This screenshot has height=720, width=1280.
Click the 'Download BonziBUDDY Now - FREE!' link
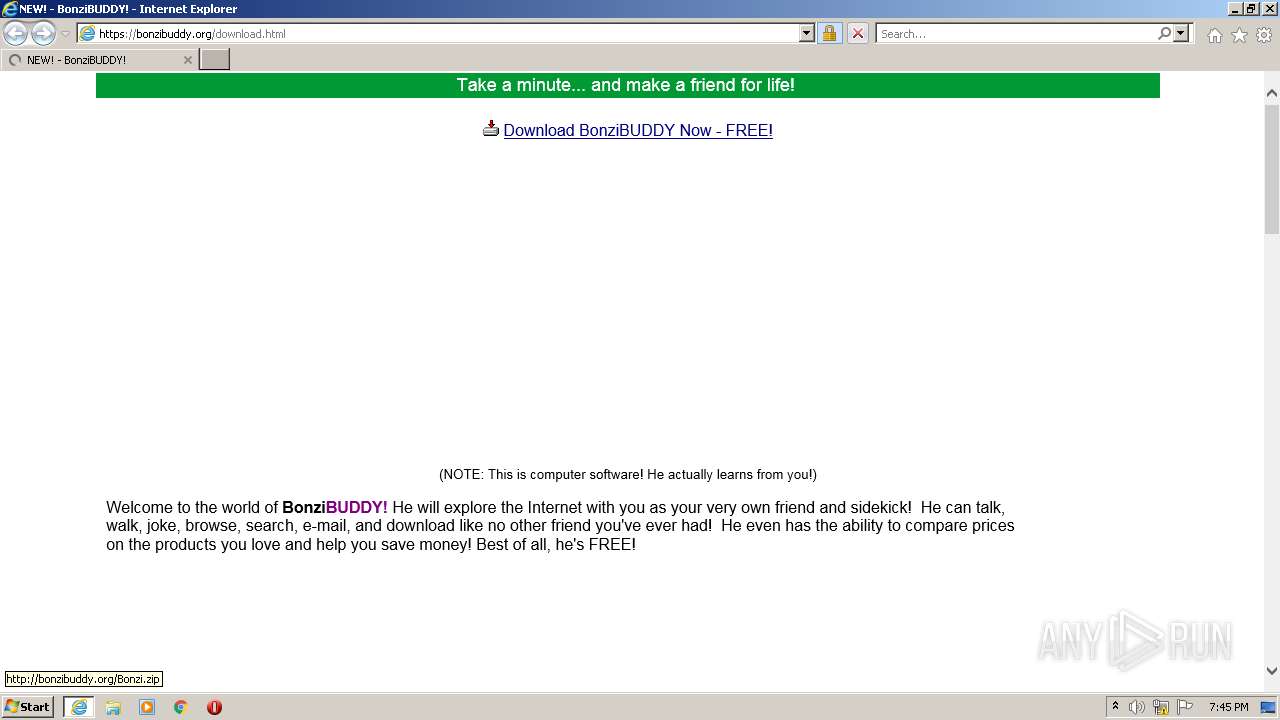(638, 130)
